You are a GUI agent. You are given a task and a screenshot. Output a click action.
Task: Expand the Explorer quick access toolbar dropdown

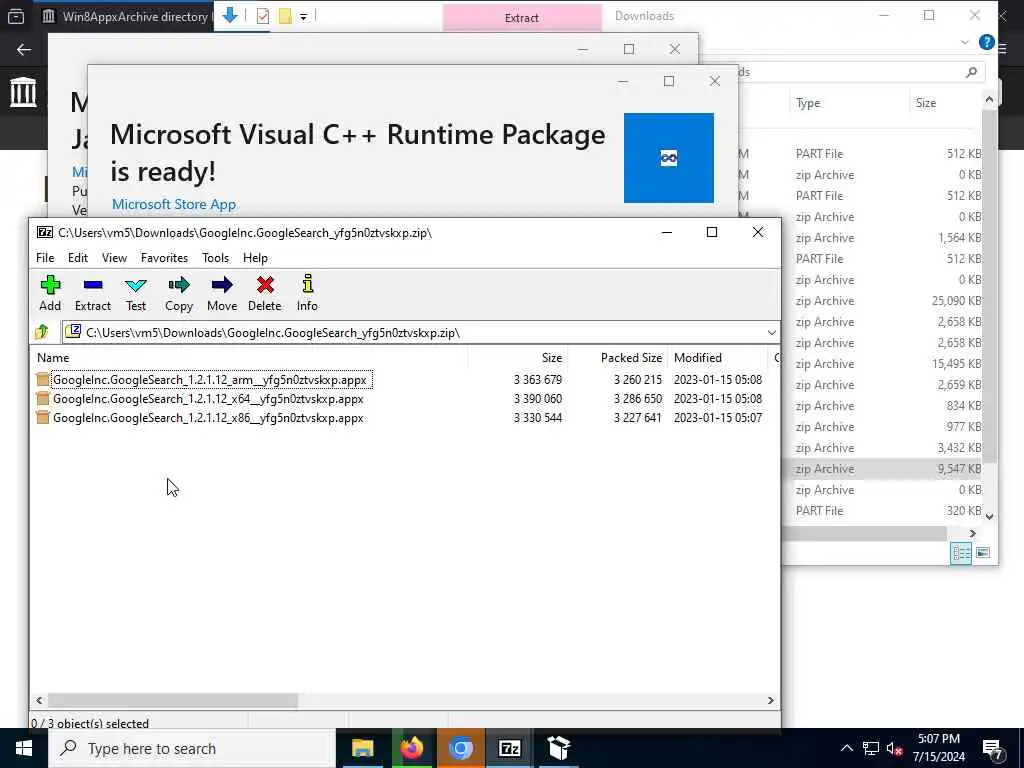[304, 17]
